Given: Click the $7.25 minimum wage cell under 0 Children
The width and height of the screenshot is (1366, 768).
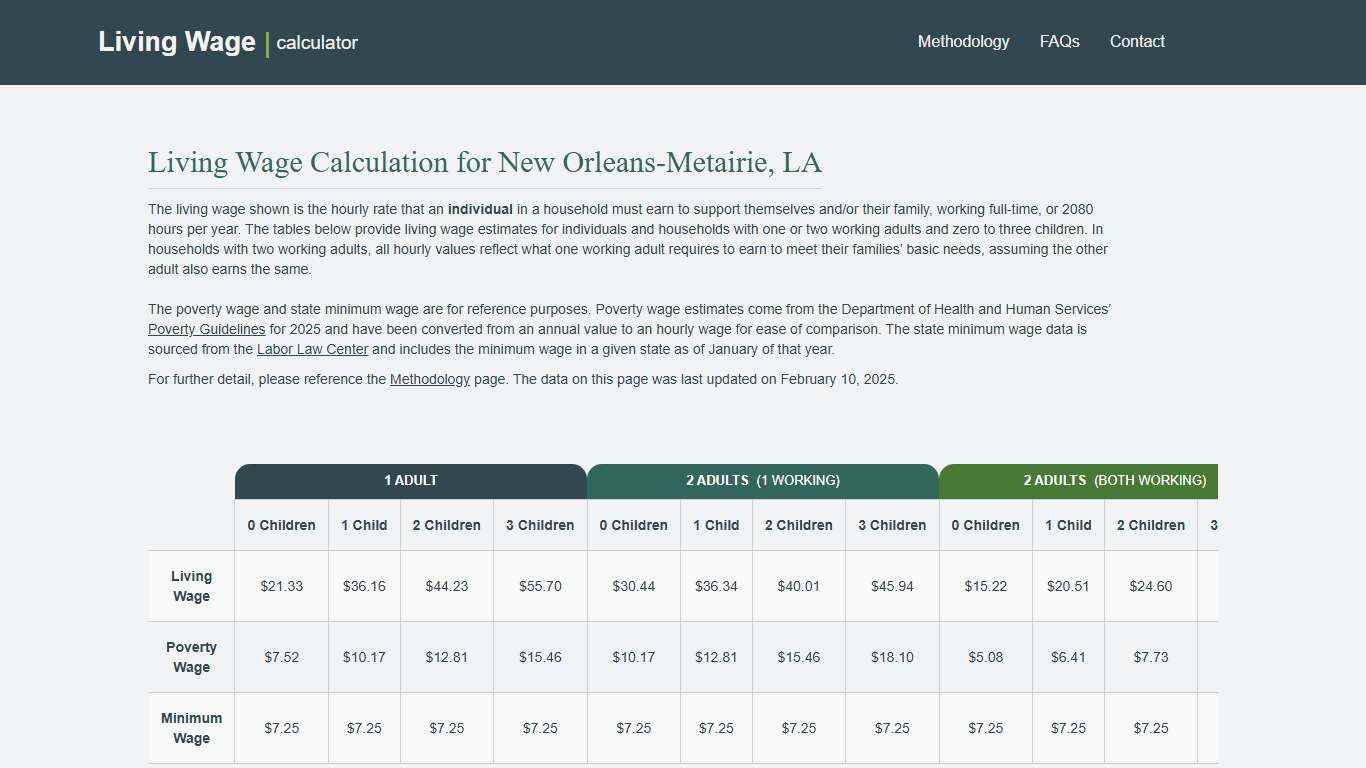Looking at the screenshot, I should coord(281,728).
